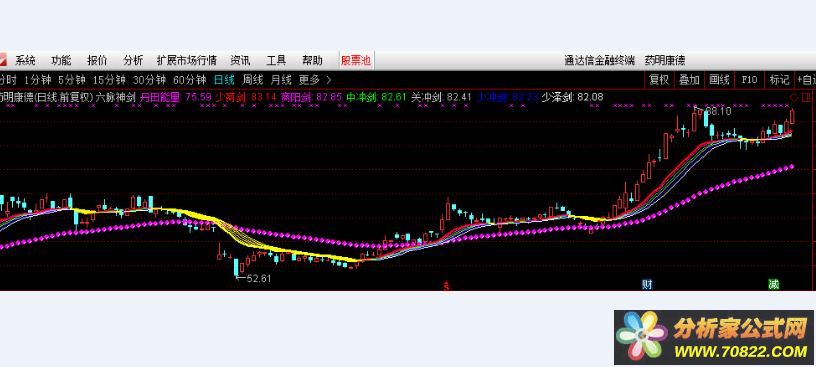Expand the 更多 periods list
816x367 pixels.
pos(314,80)
